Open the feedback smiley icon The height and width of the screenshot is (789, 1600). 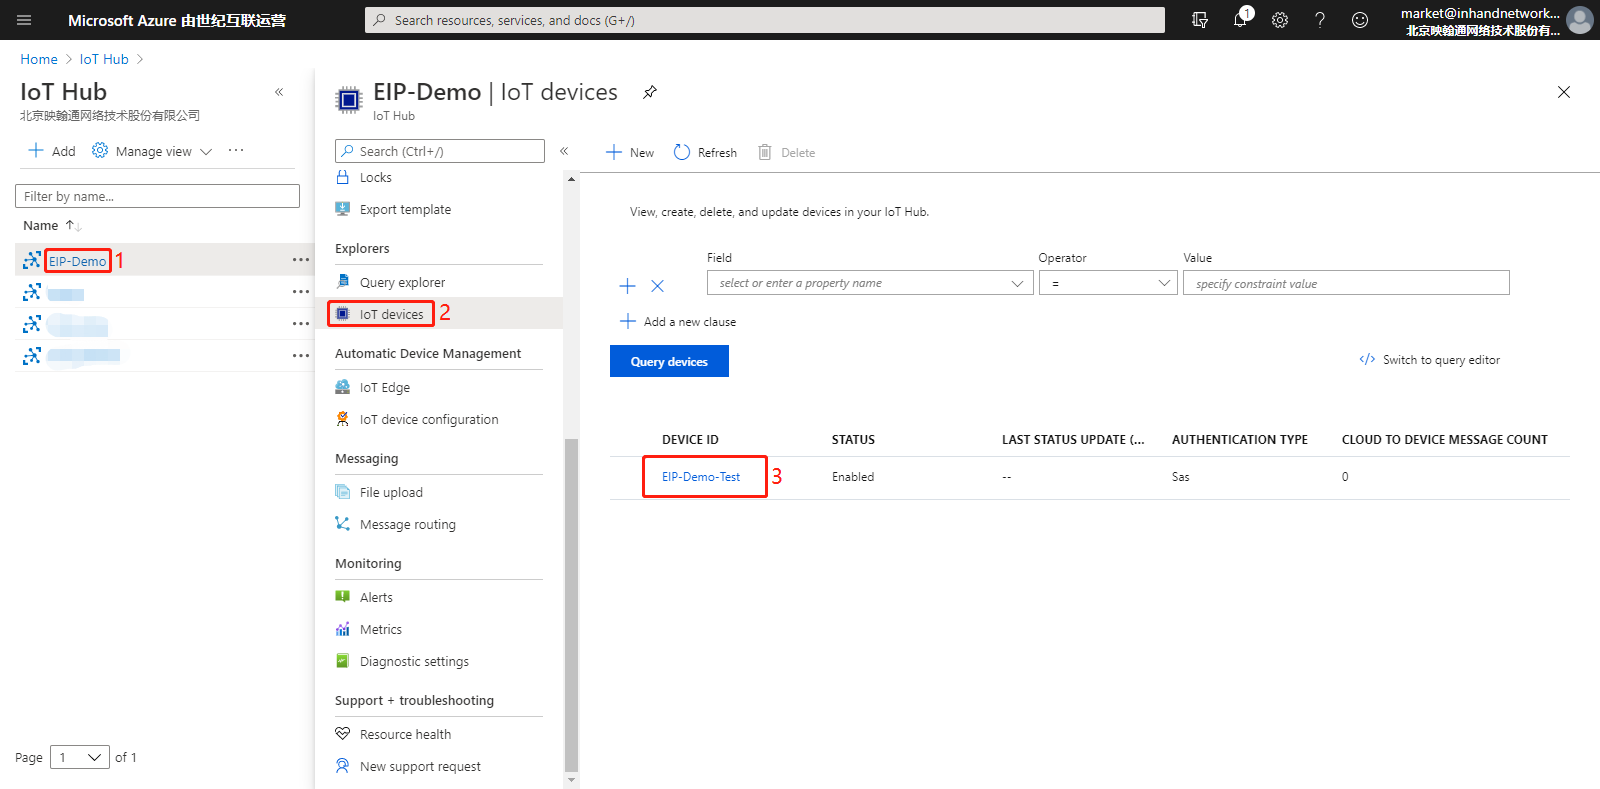[1360, 20]
